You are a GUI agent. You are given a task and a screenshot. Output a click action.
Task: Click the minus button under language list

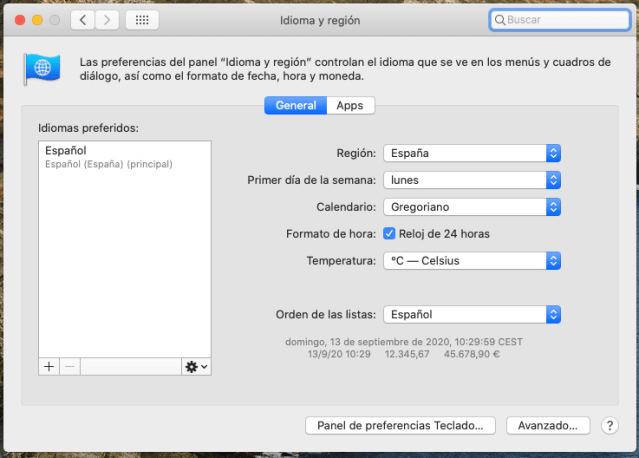pos(69,367)
